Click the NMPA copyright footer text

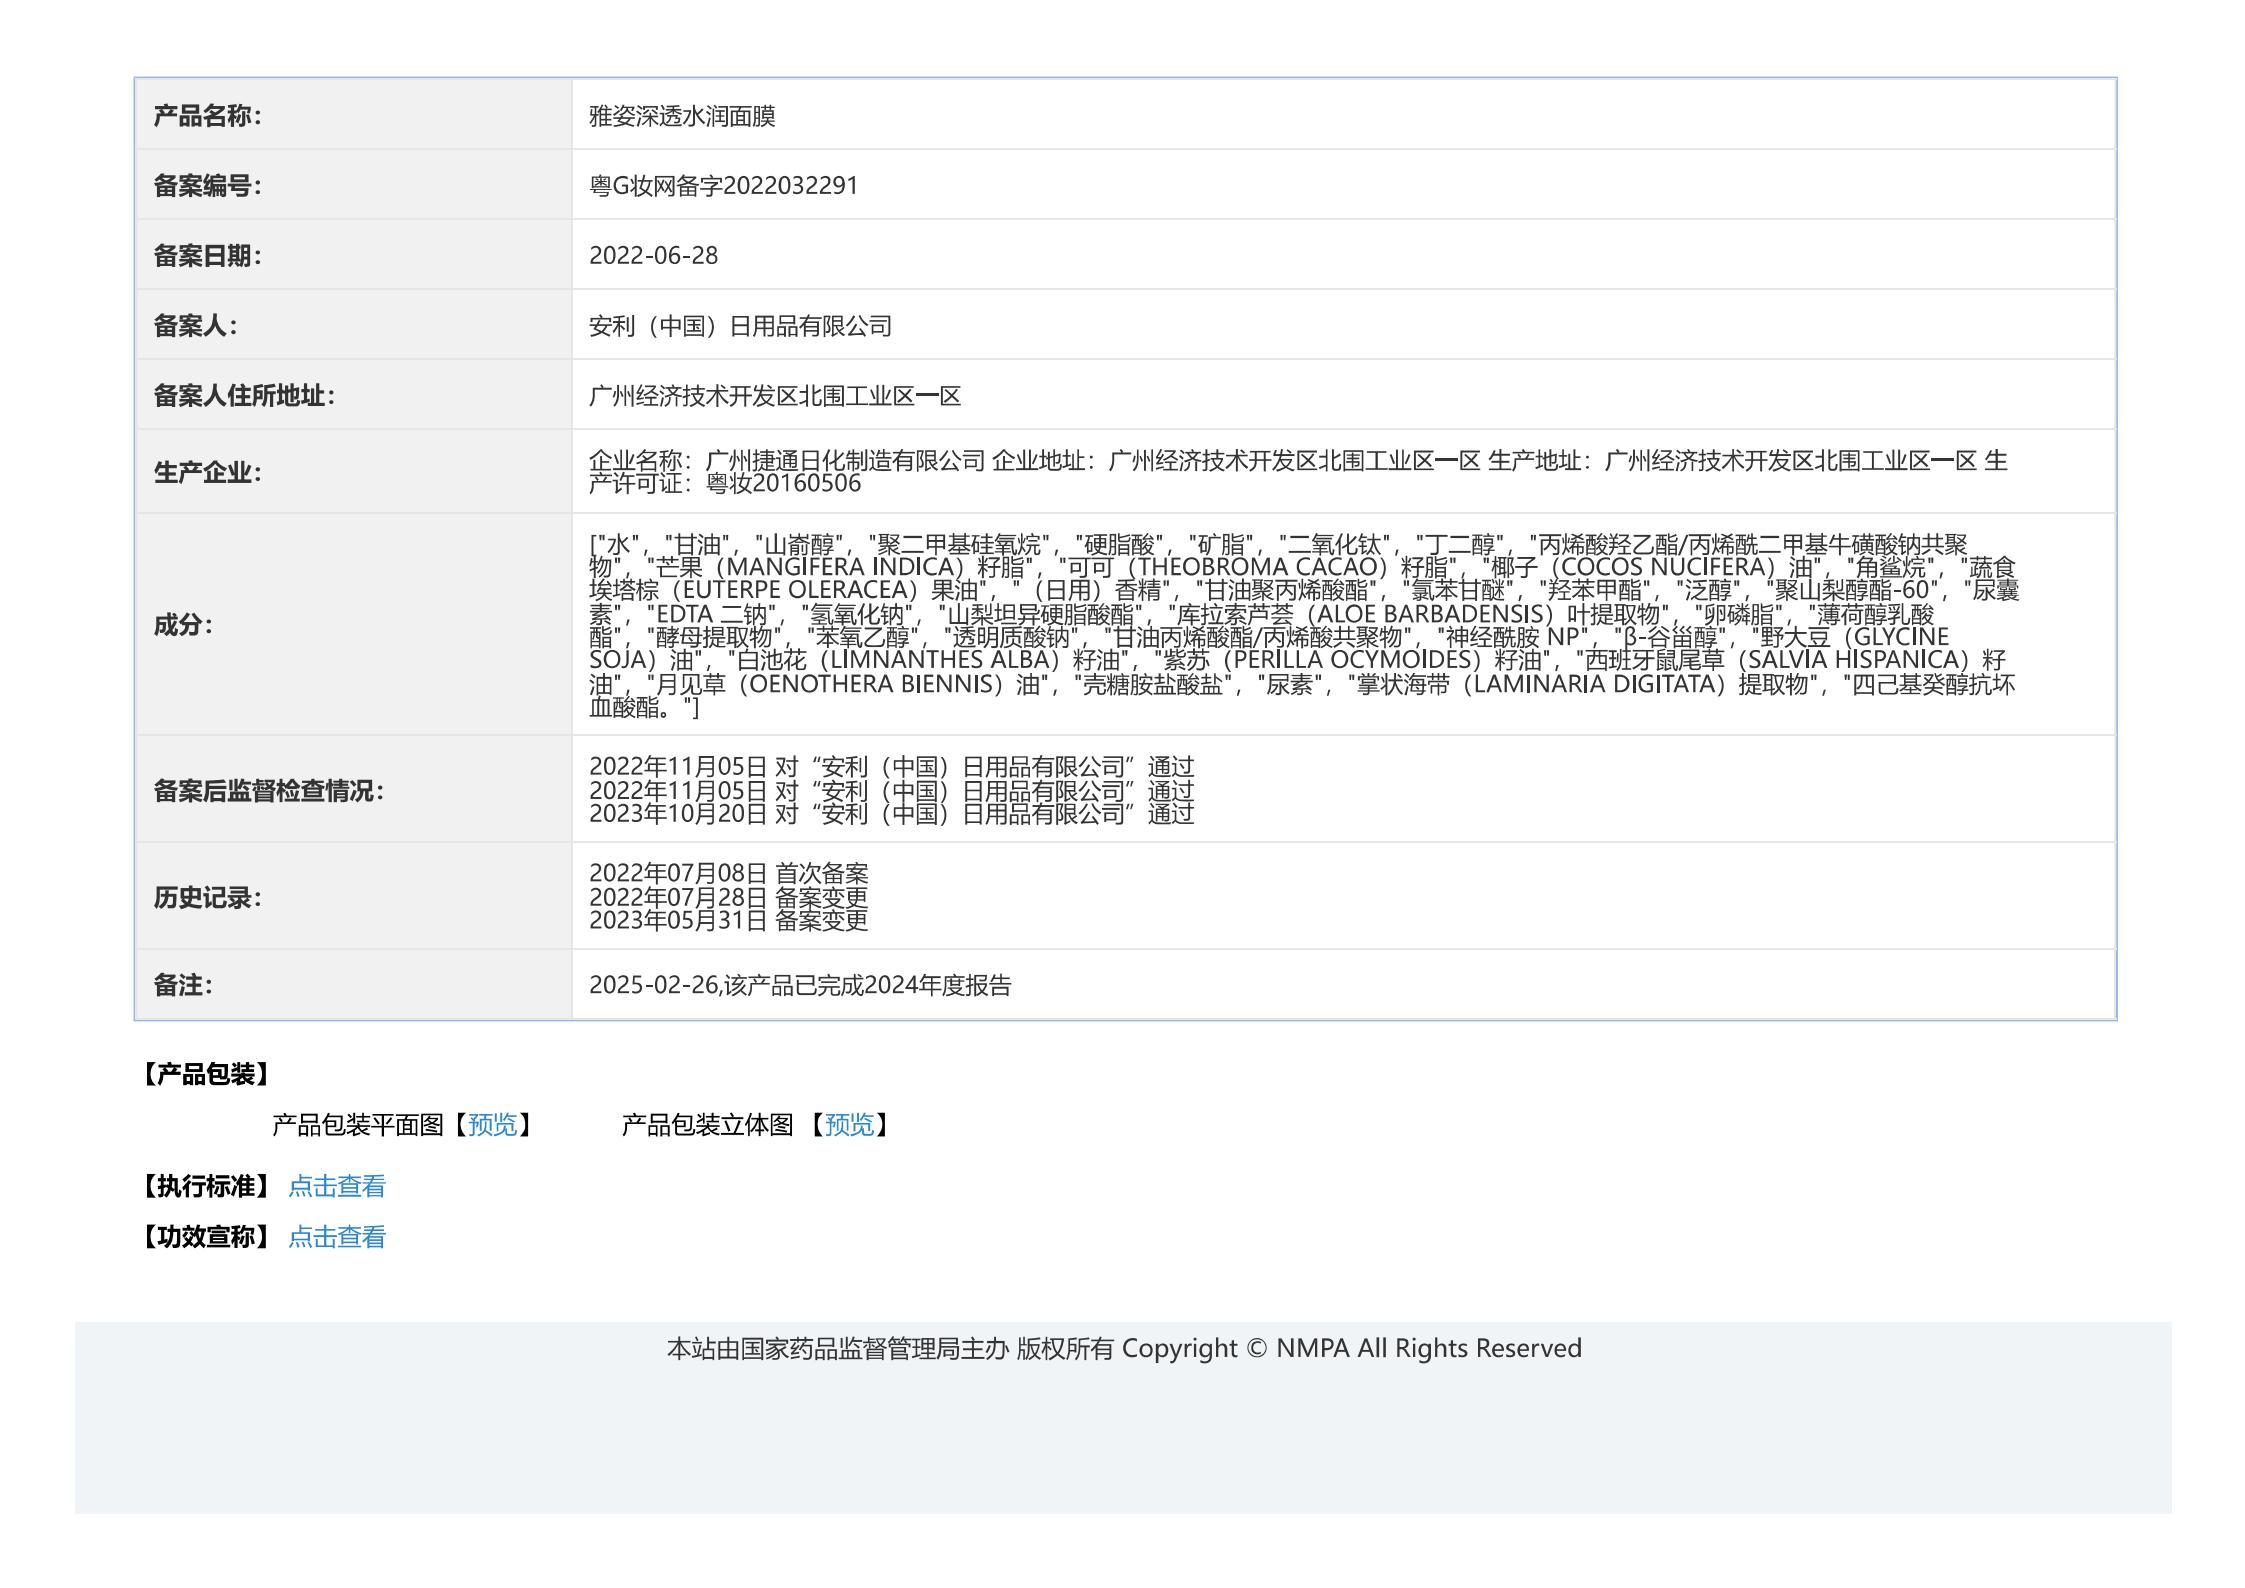[x=1123, y=1349]
